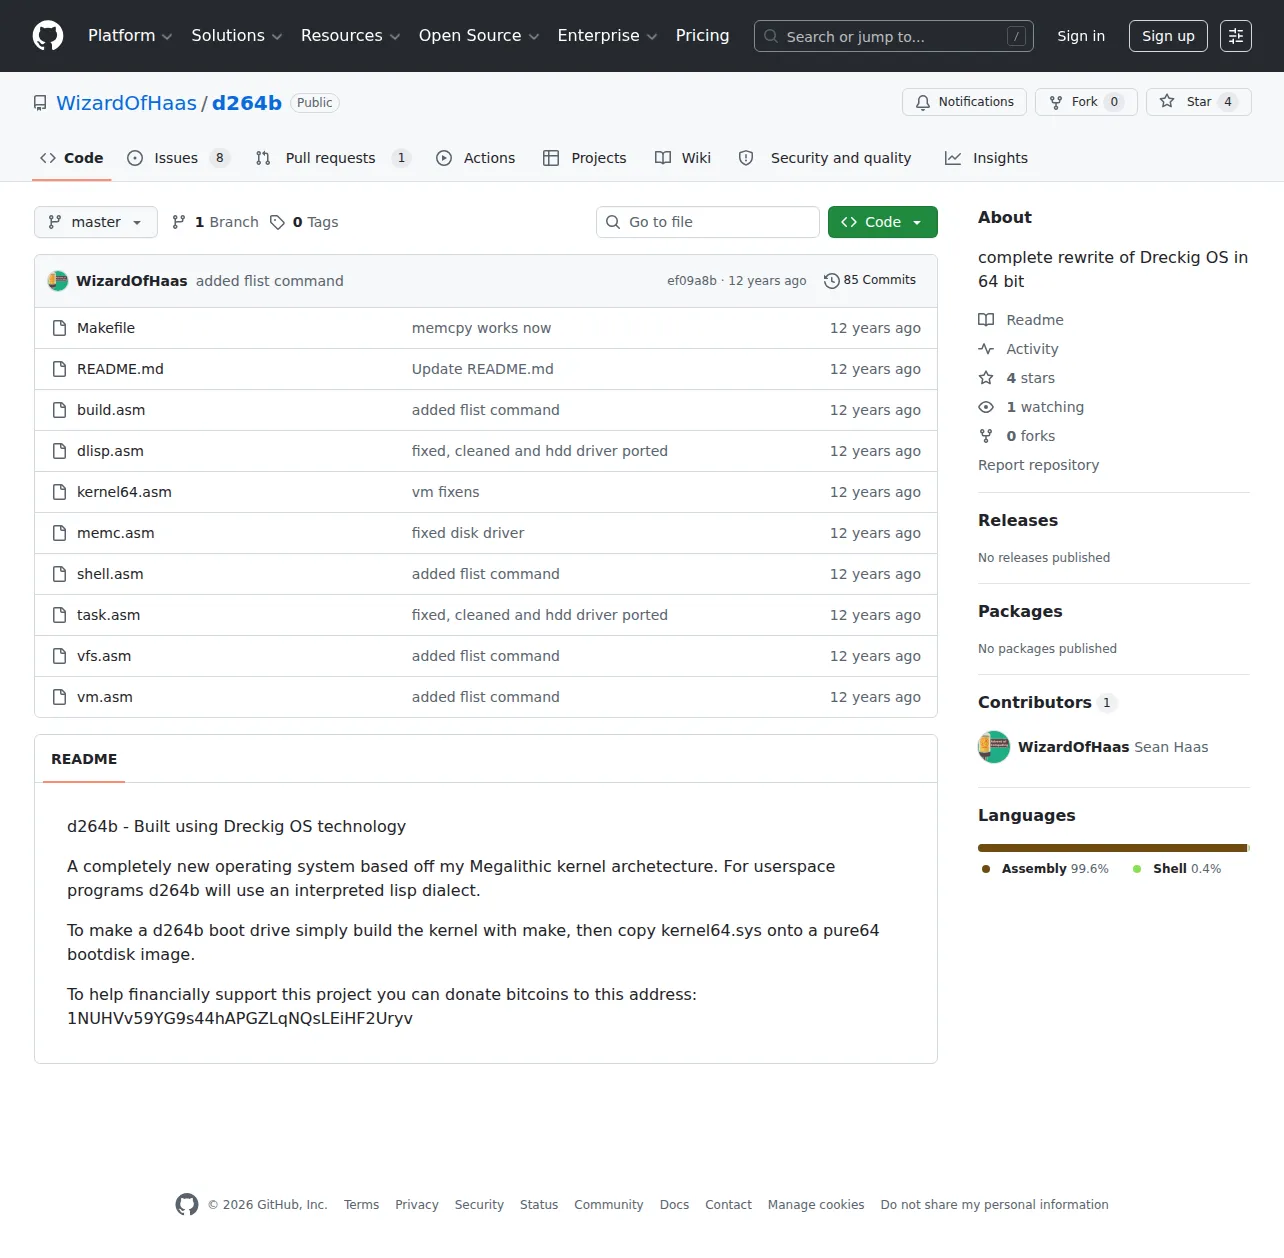Viewport: 1284px width, 1258px height.
Task: Click the fork icon beside 0 forks
Action: [986, 436]
